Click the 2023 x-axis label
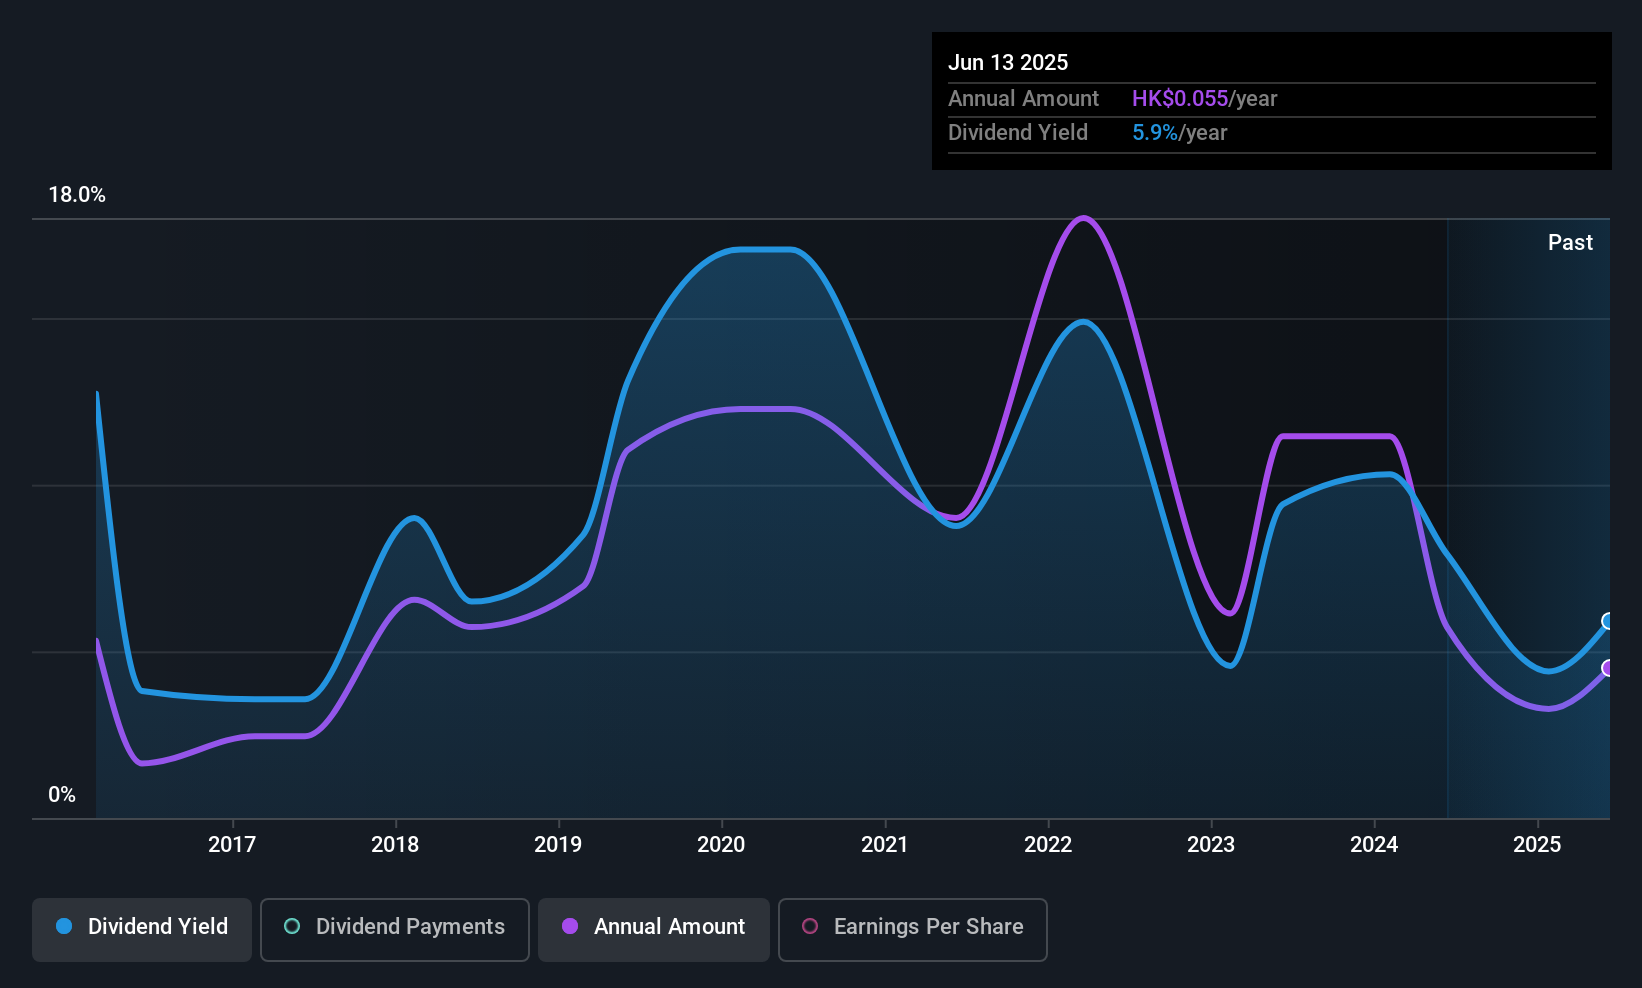 pos(1211,845)
